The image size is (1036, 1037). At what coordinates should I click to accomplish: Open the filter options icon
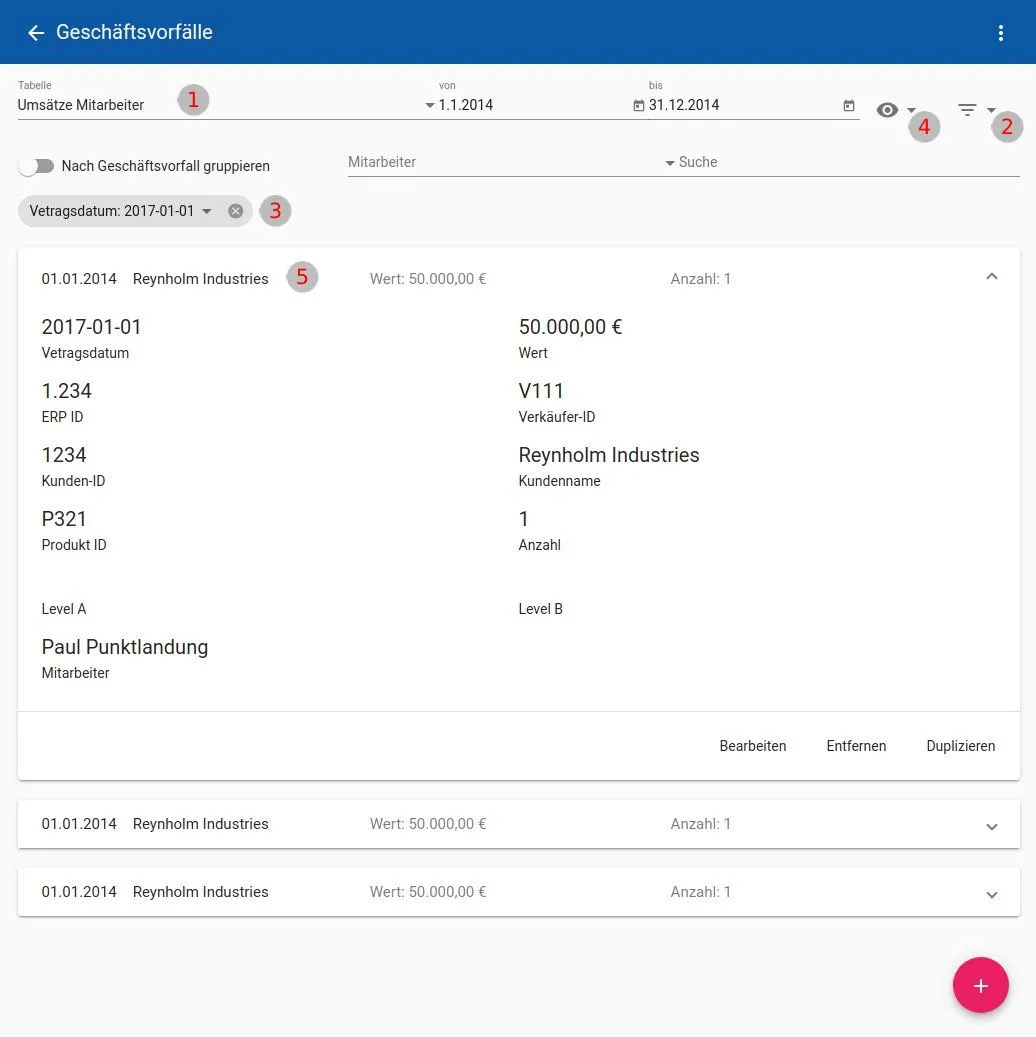(x=966, y=110)
